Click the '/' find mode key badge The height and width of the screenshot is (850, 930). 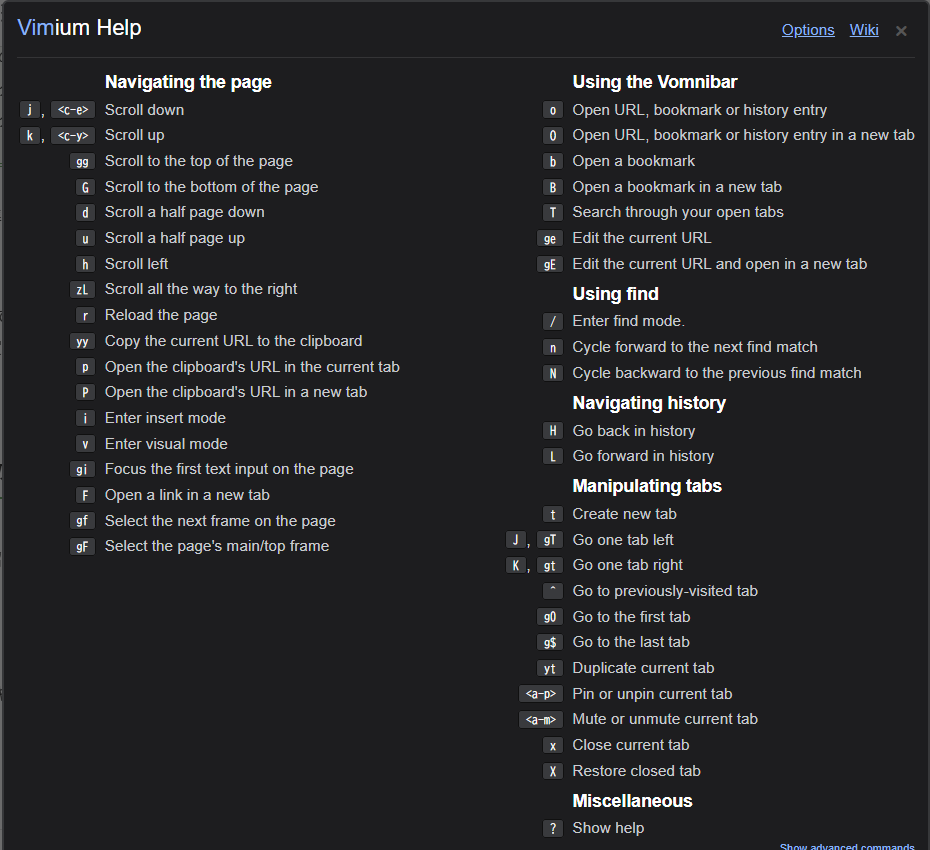tap(553, 321)
